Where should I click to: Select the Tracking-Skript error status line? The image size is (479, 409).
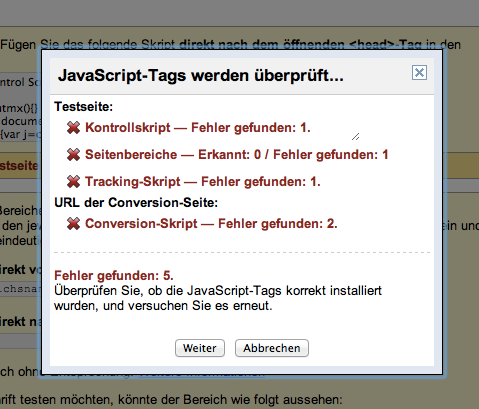(x=203, y=182)
